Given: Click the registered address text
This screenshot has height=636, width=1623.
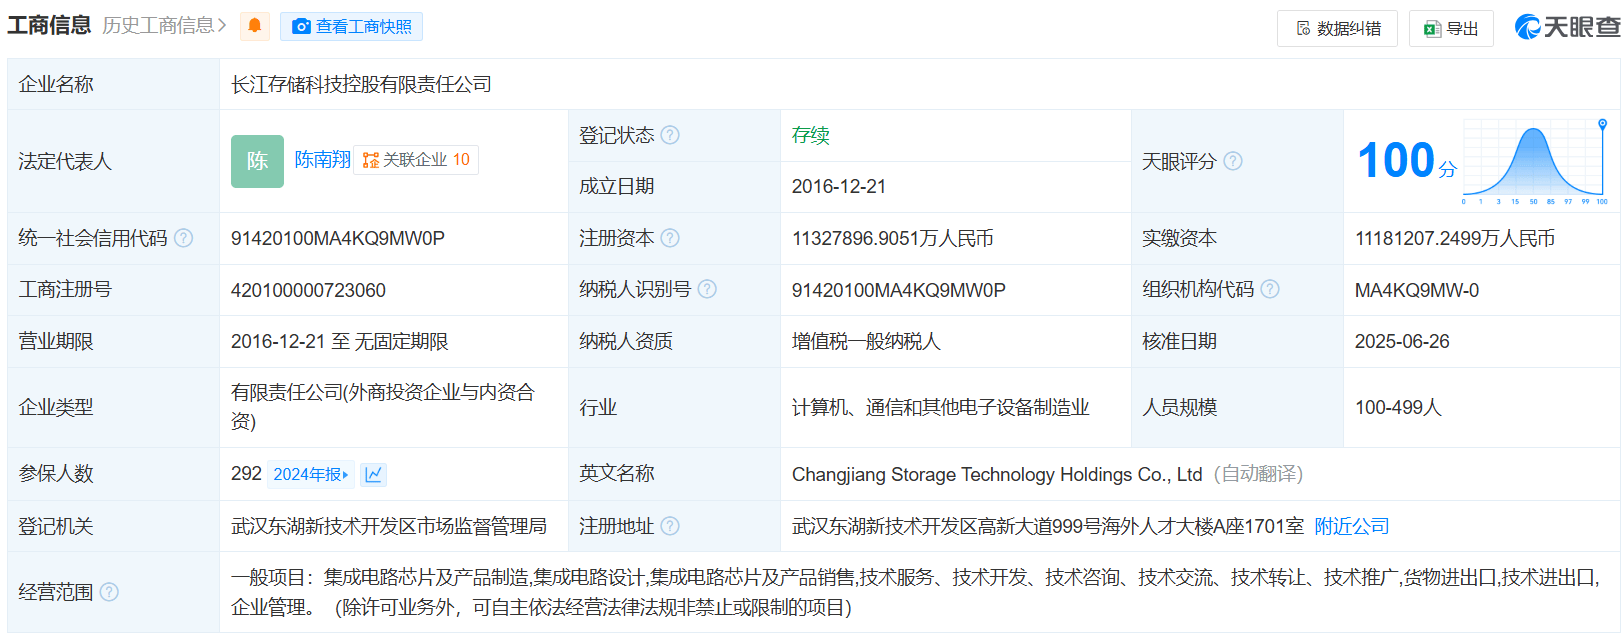Looking at the screenshot, I should tap(1048, 526).
